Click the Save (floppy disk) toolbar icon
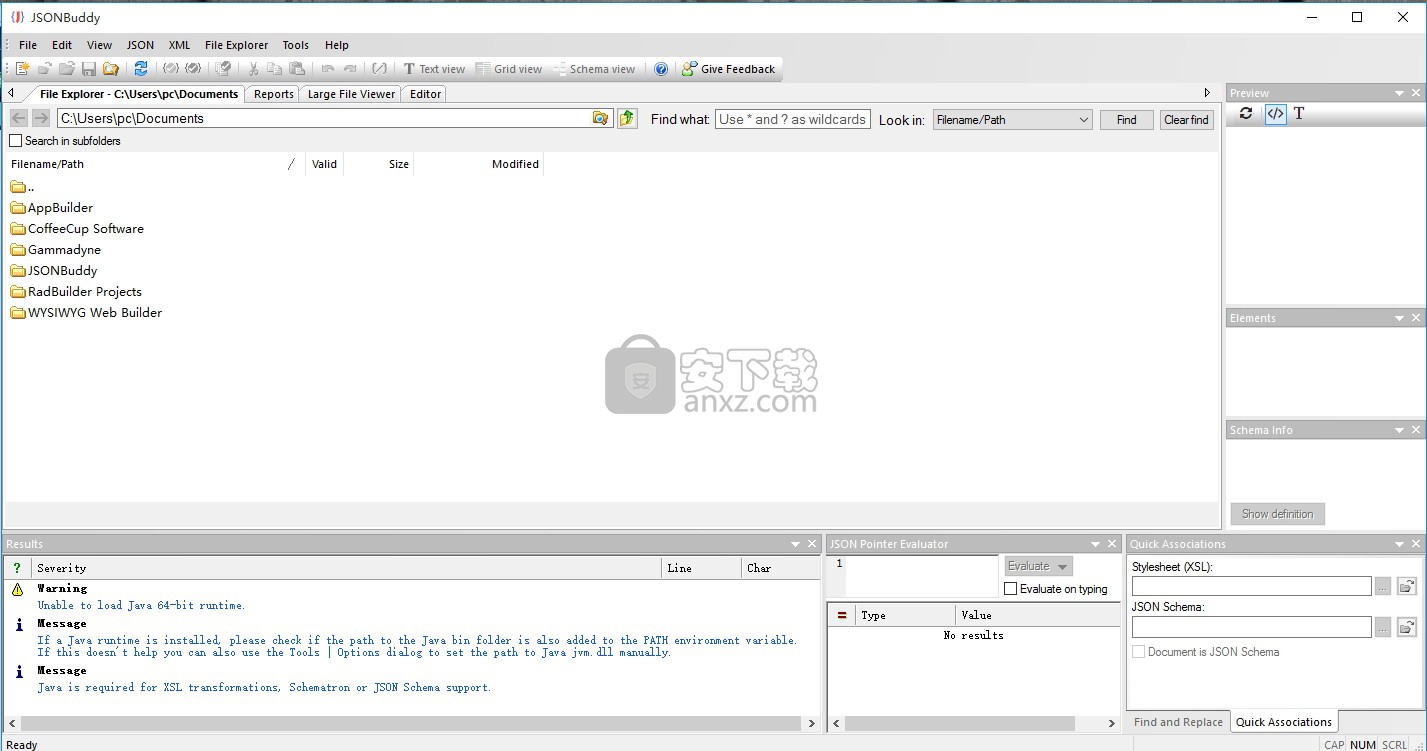The image size is (1427, 751). [89, 69]
